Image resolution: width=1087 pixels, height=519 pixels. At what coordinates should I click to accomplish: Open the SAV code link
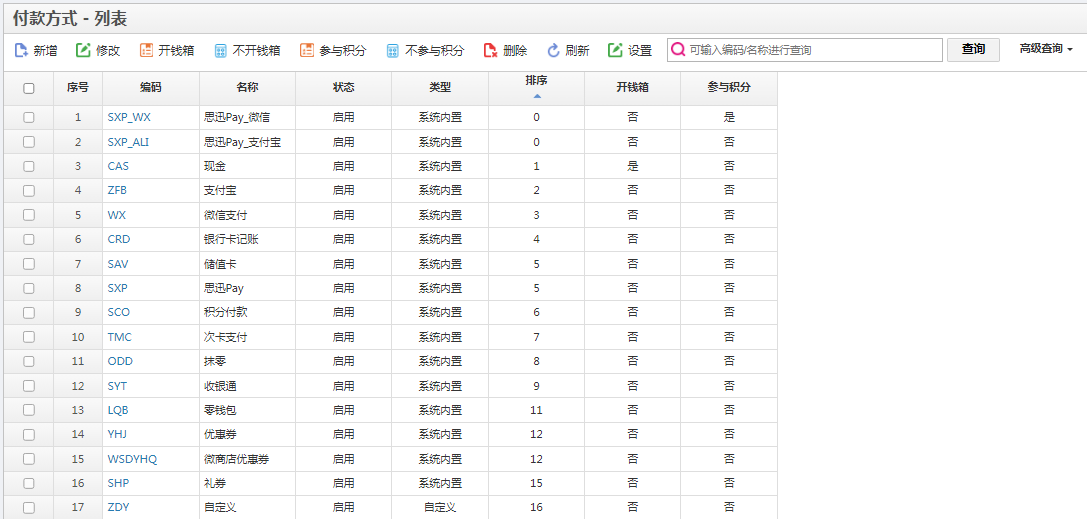click(118, 264)
